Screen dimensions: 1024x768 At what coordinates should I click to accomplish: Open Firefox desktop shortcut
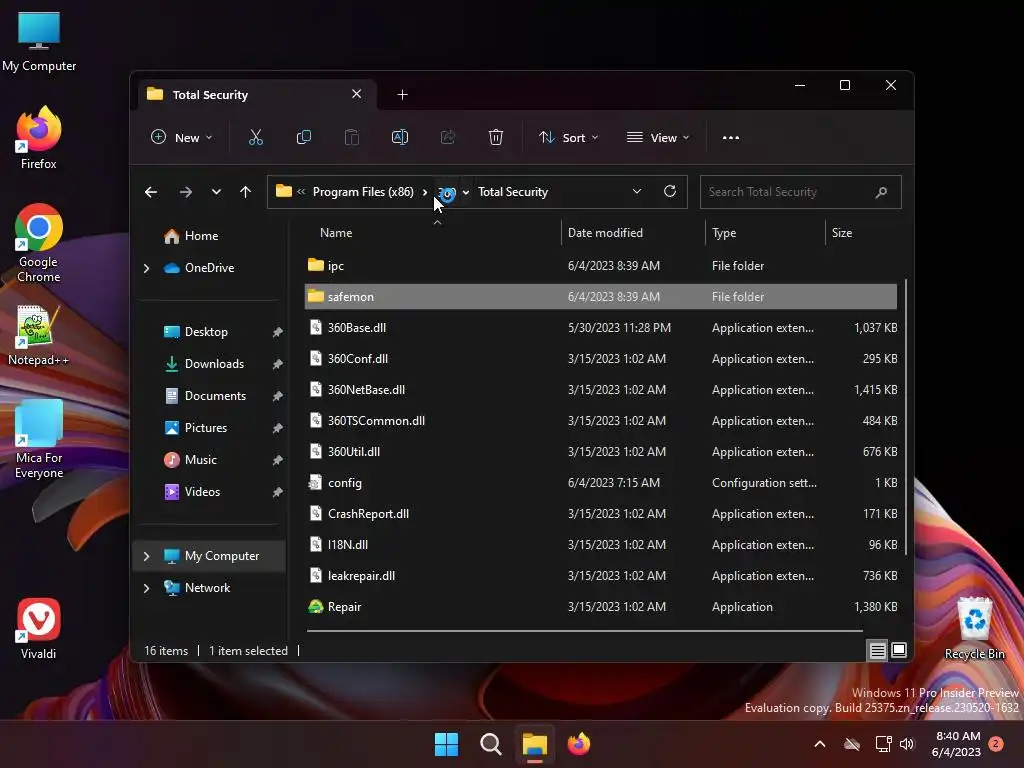(39, 138)
